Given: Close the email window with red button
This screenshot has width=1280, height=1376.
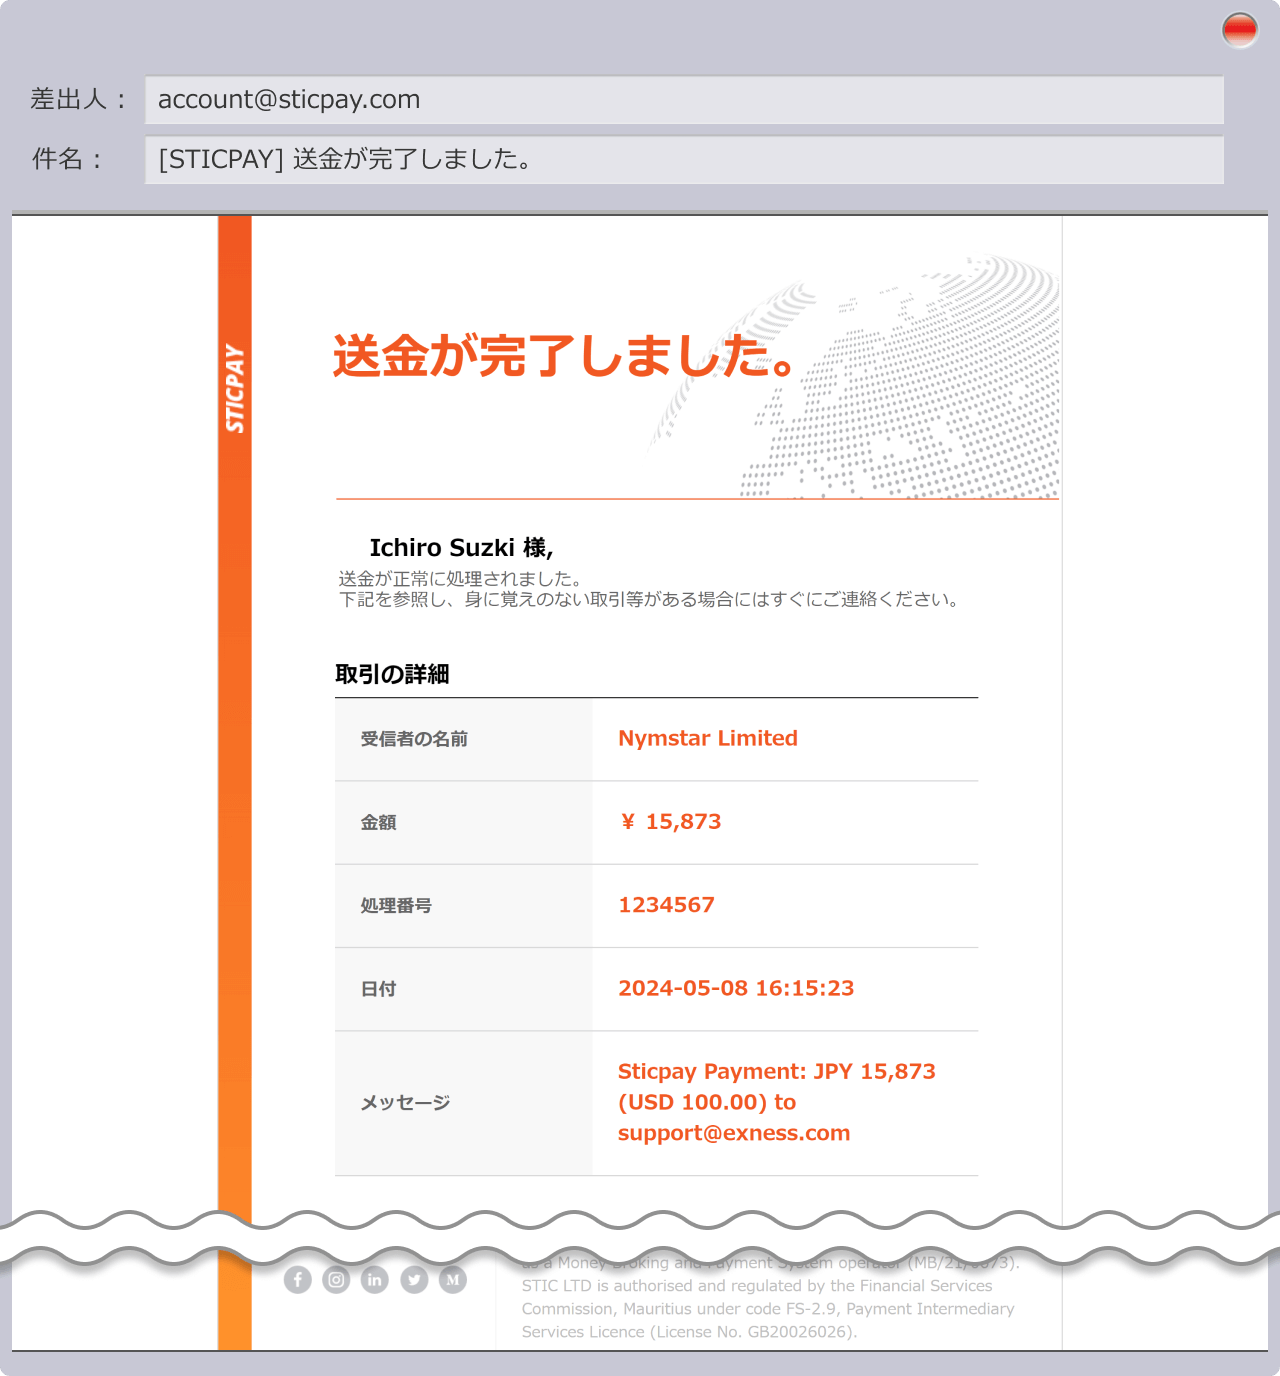Looking at the screenshot, I should (x=1240, y=30).
